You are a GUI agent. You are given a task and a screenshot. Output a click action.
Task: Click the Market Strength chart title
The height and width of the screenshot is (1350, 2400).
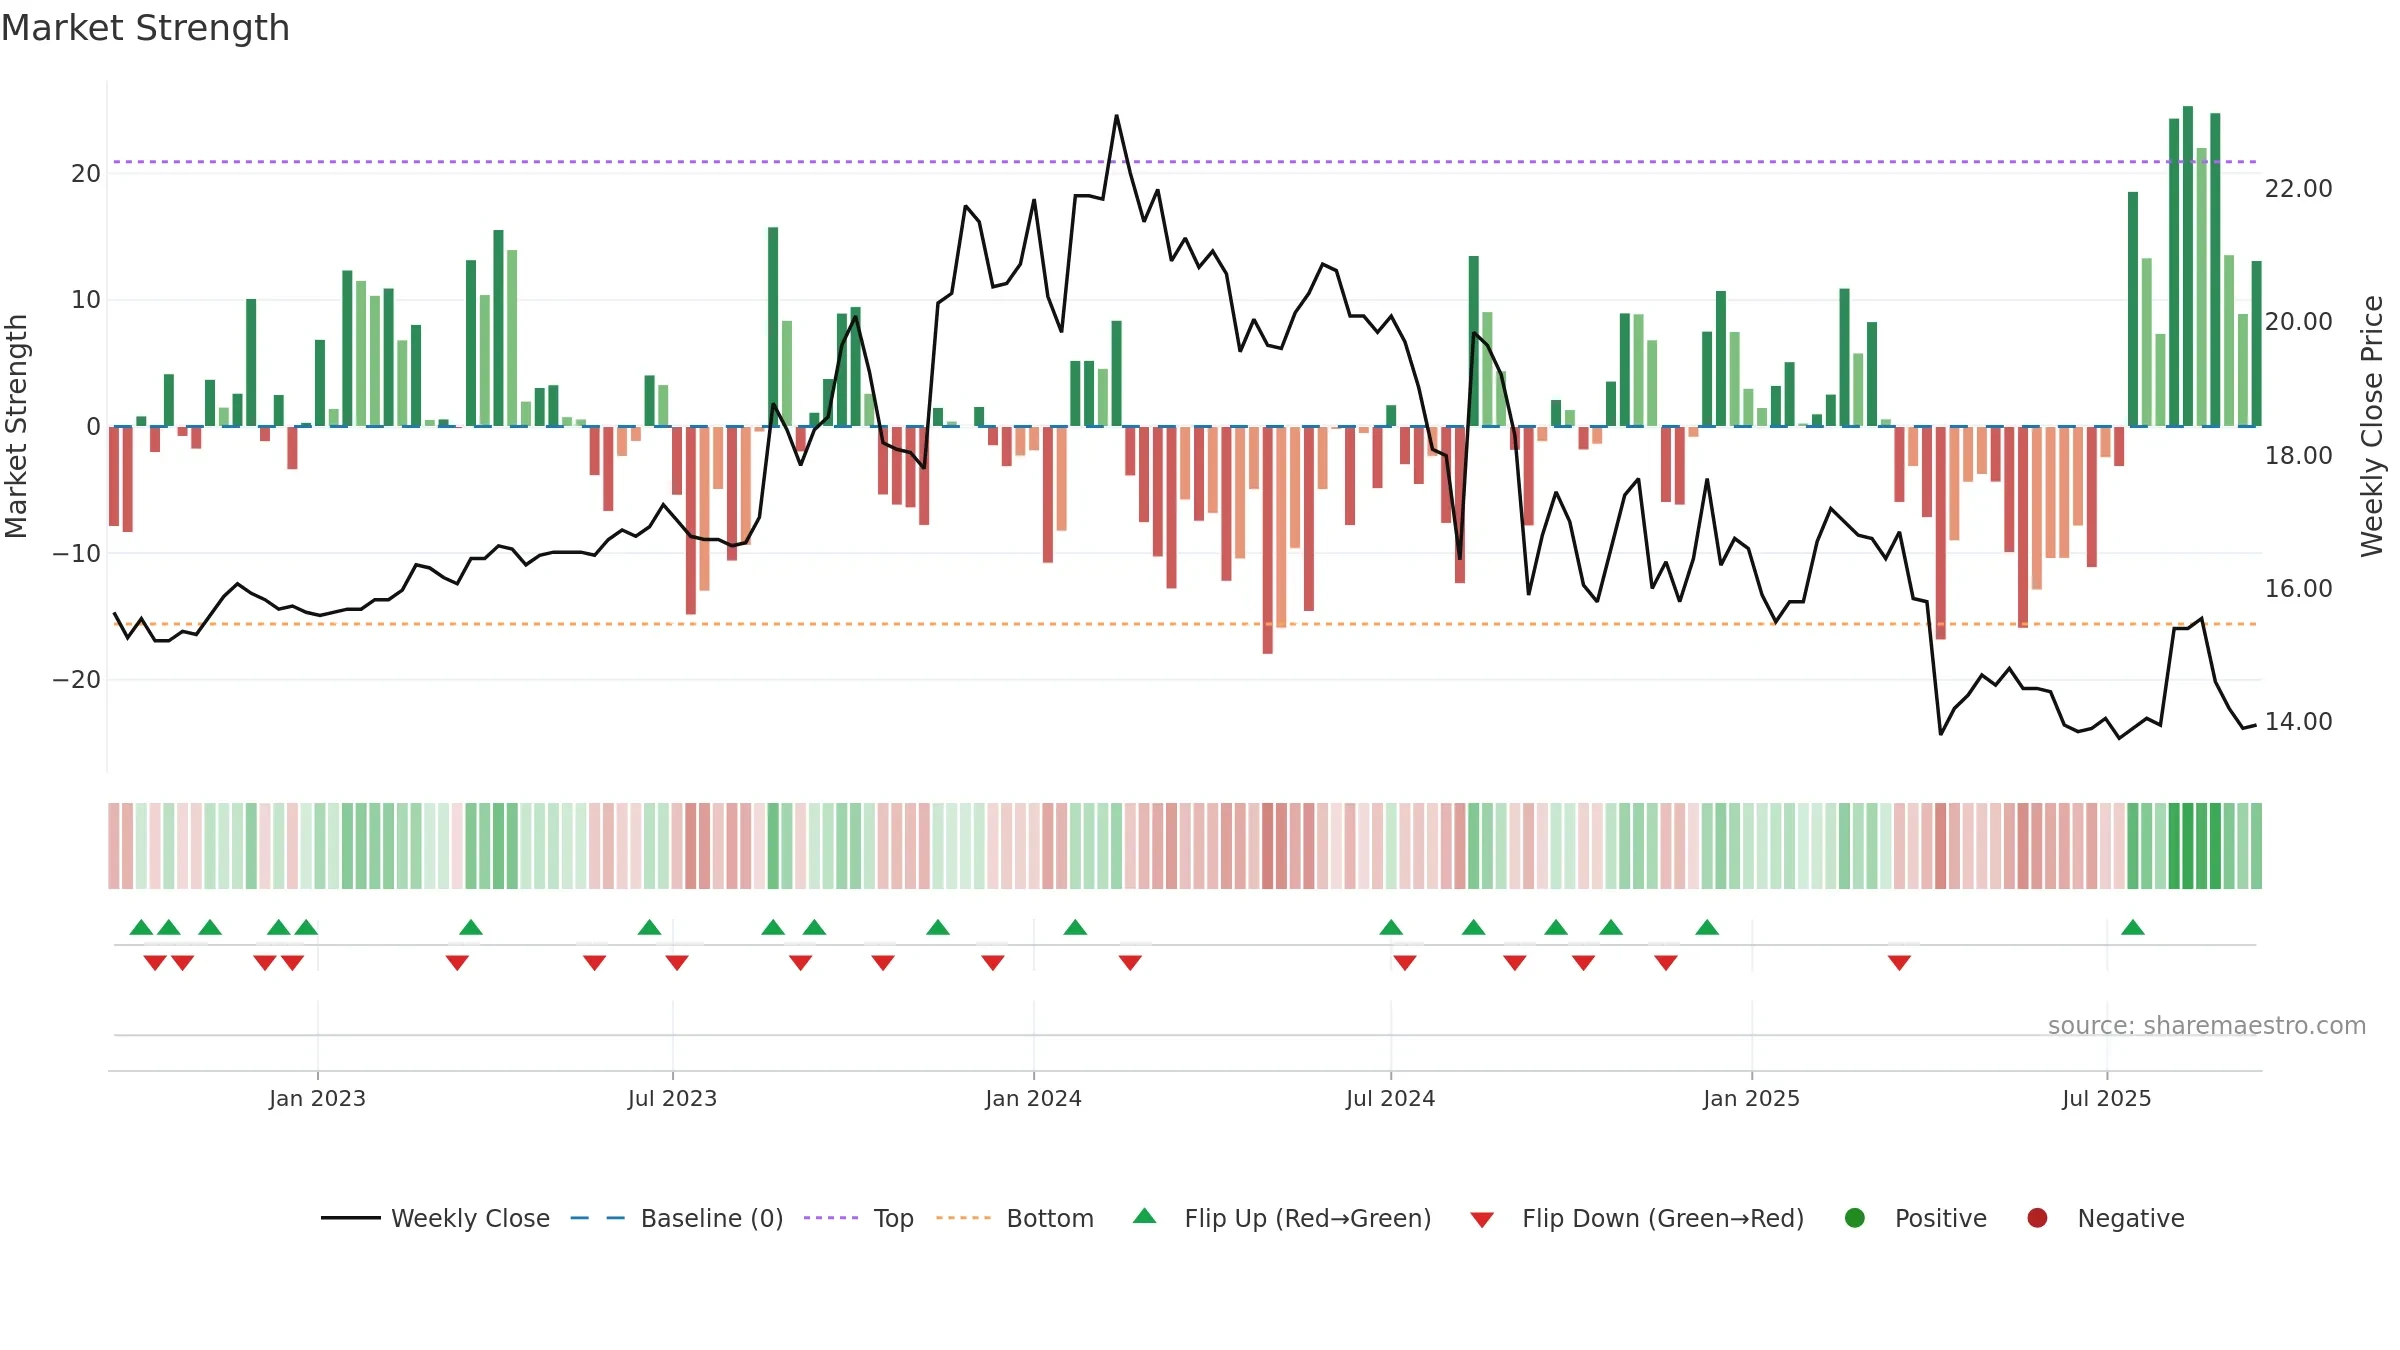145,28
